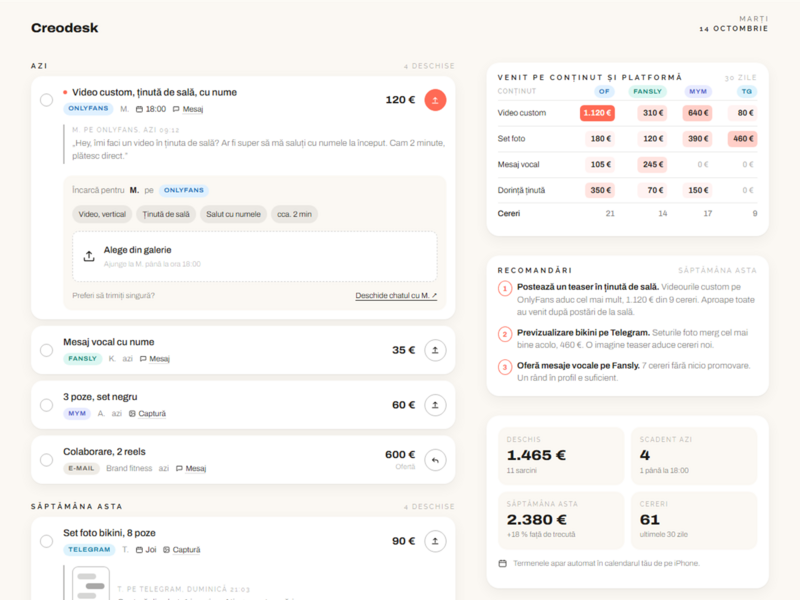The width and height of the screenshot is (800, 600).
Task: Click upload icon for Set foto bikini
Action: click(x=435, y=541)
